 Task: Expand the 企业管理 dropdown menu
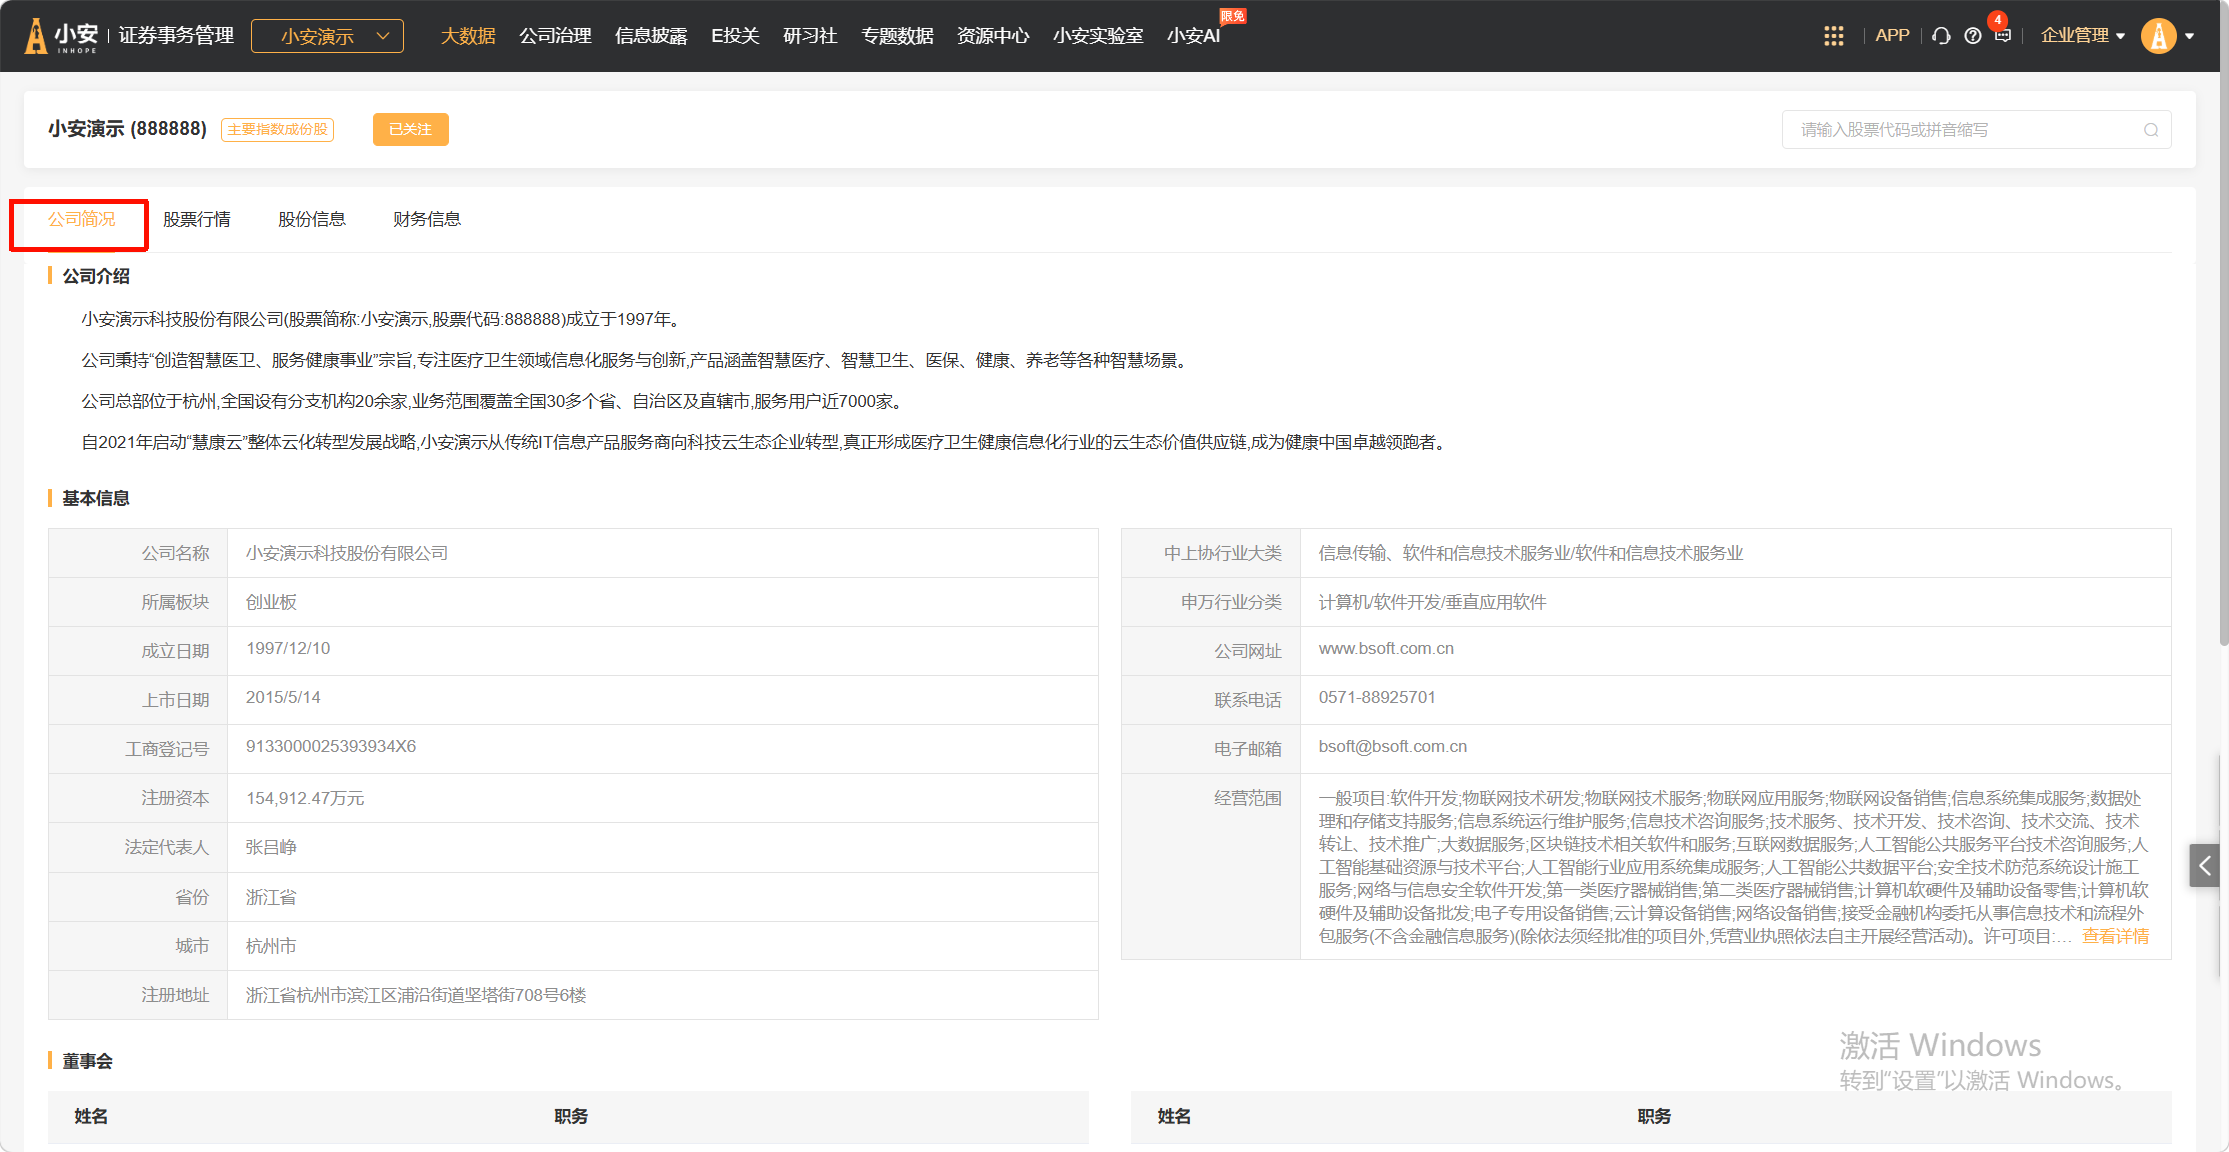tap(2082, 36)
